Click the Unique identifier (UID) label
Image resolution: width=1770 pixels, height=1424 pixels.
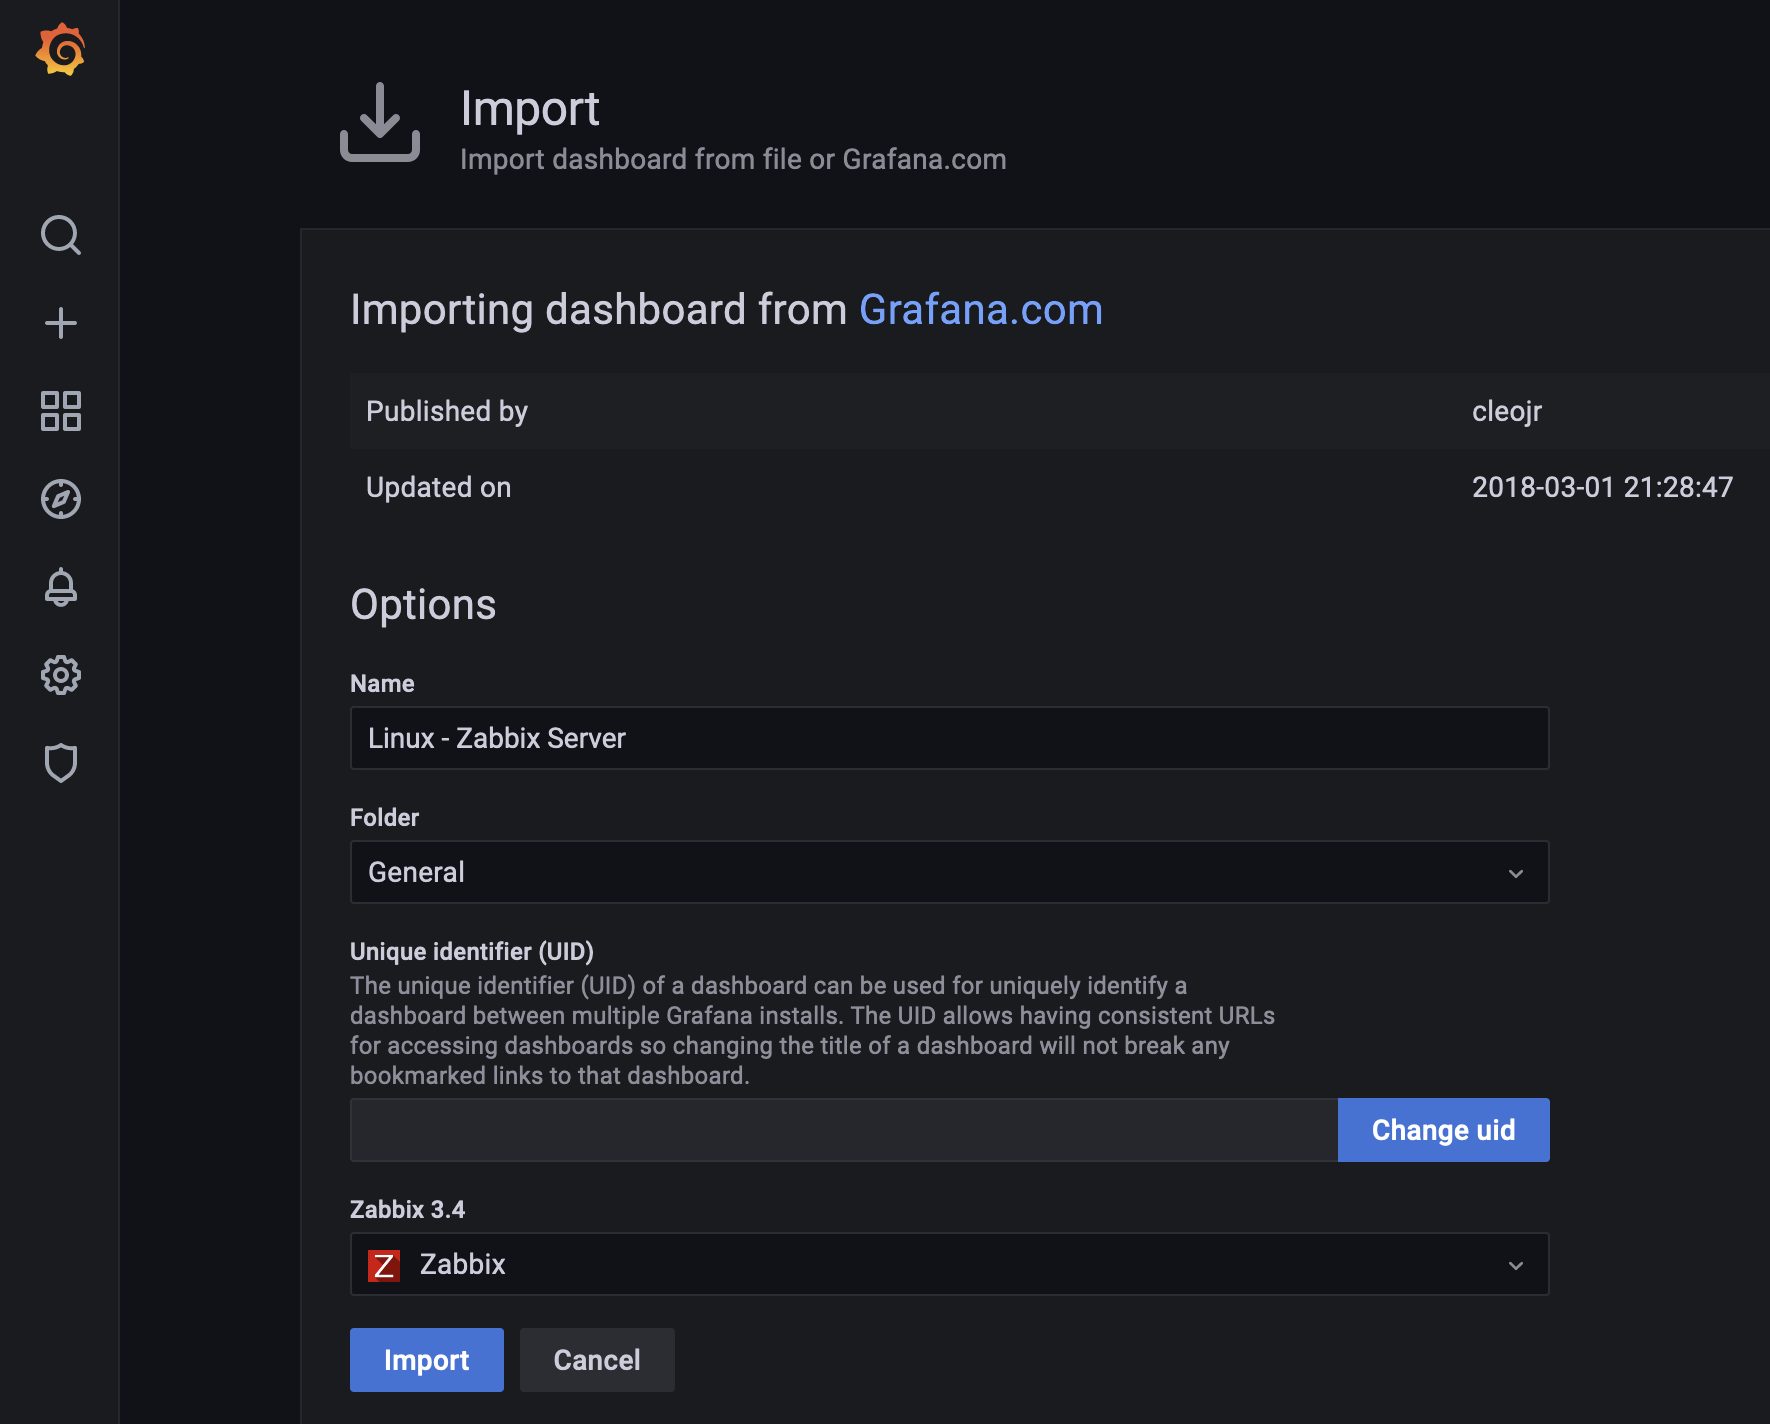(472, 951)
